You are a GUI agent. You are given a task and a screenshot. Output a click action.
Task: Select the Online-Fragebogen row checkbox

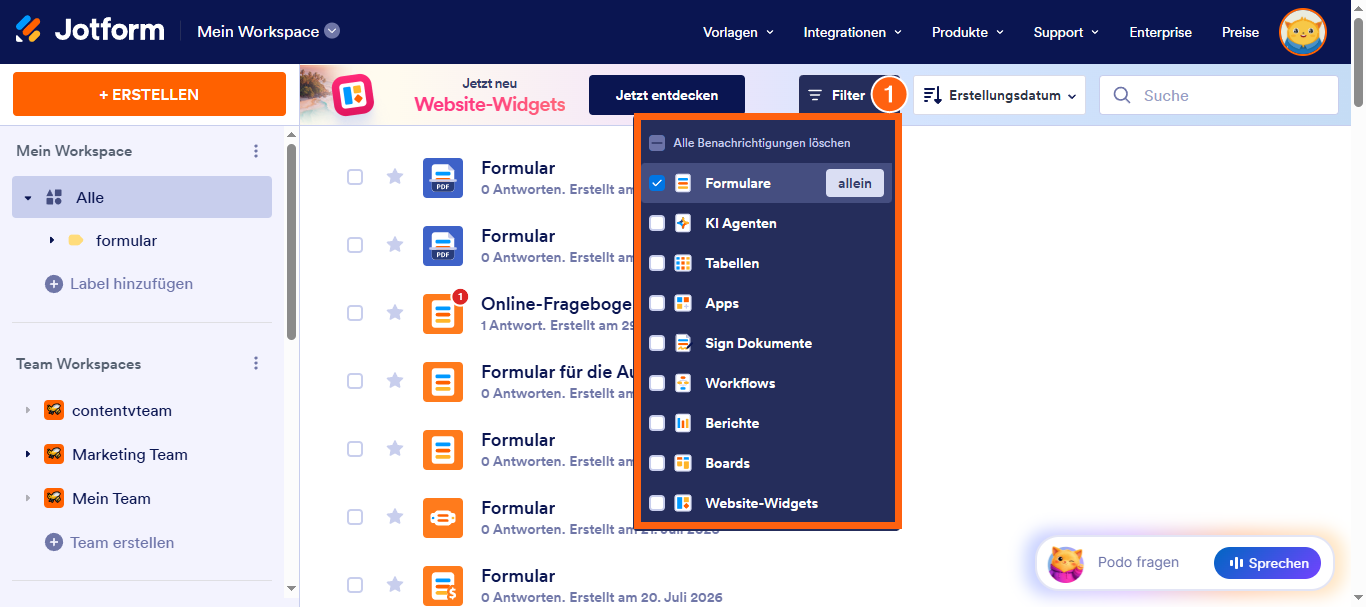[355, 313]
